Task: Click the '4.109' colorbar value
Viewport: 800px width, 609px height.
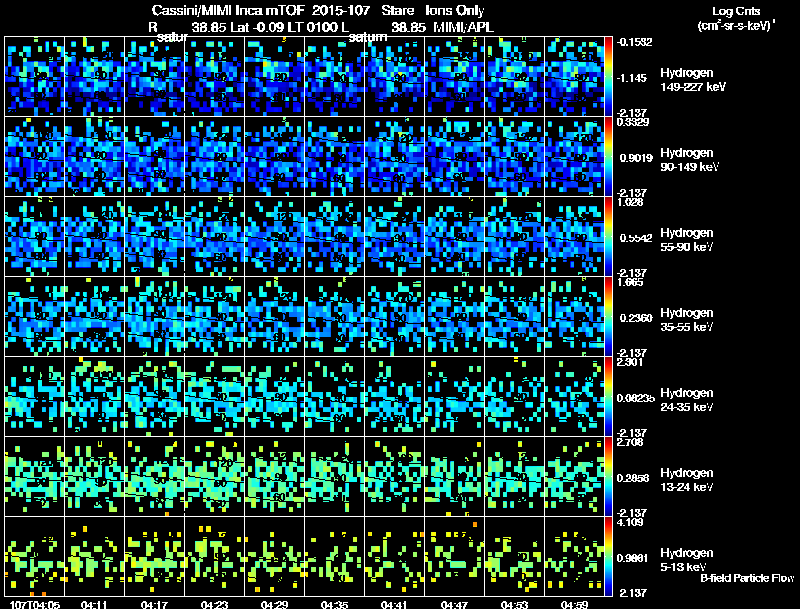Action: pyautogui.click(x=630, y=522)
